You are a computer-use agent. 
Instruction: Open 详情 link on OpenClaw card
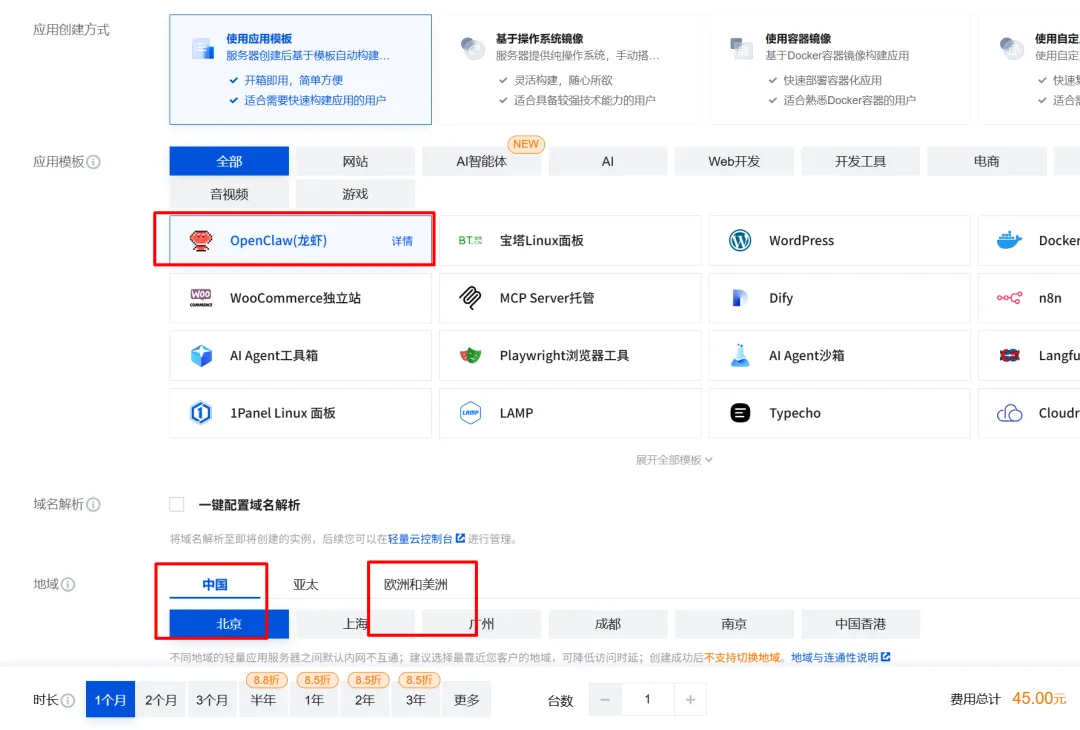pyautogui.click(x=402, y=241)
